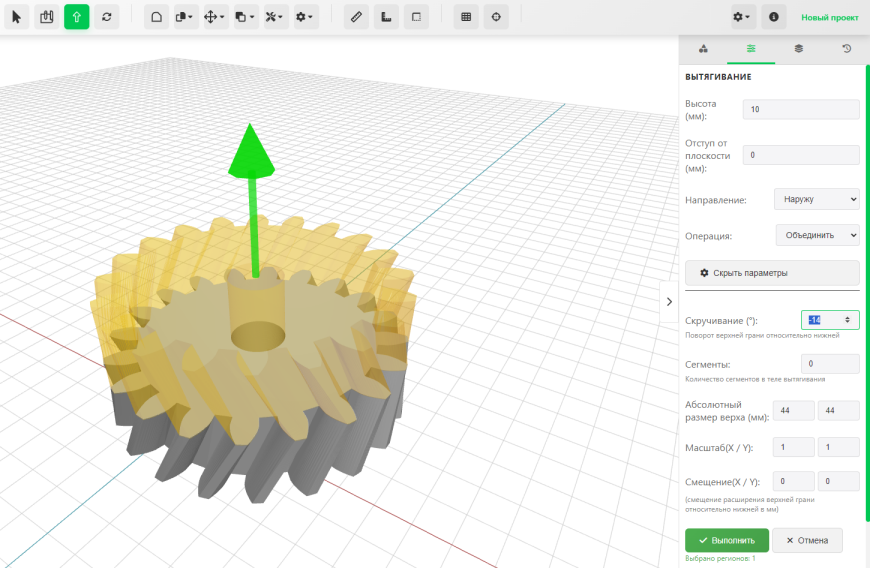Open the Операция operation dropdown
The height and width of the screenshot is (568, 870).
pos(818,235)
